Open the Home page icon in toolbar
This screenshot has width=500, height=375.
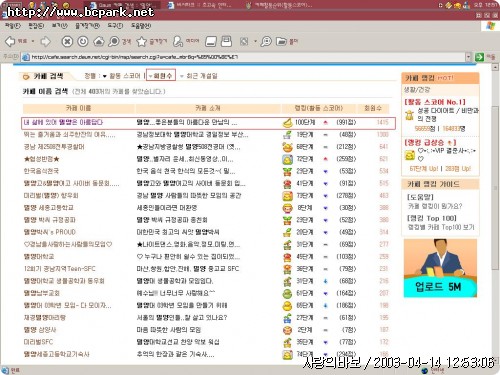click(98, 41)
